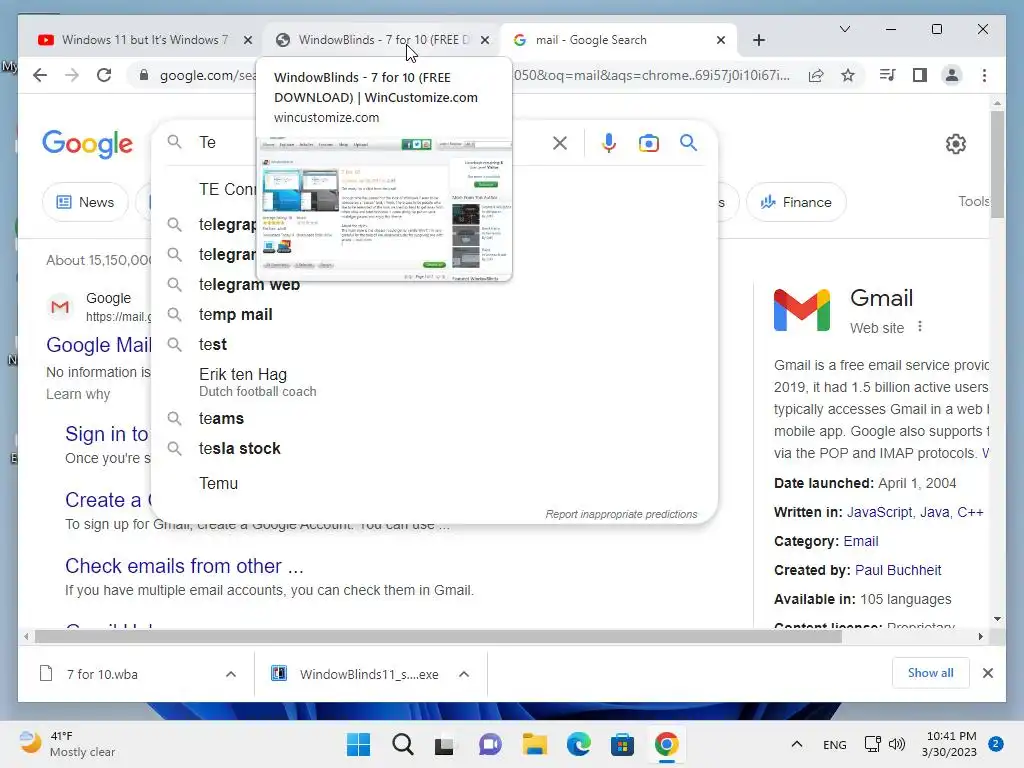Open a new Chrome tab
1024x768 pixels.
pyautogui.click(x=758, y=40)
